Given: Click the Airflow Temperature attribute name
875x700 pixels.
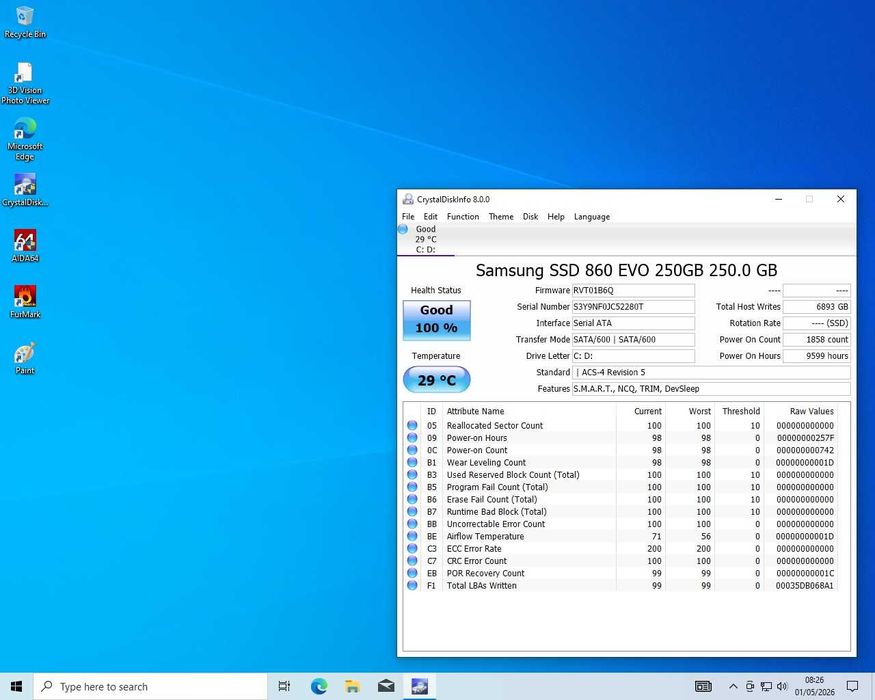Looking at the screenshot, I should click(485, 536).
